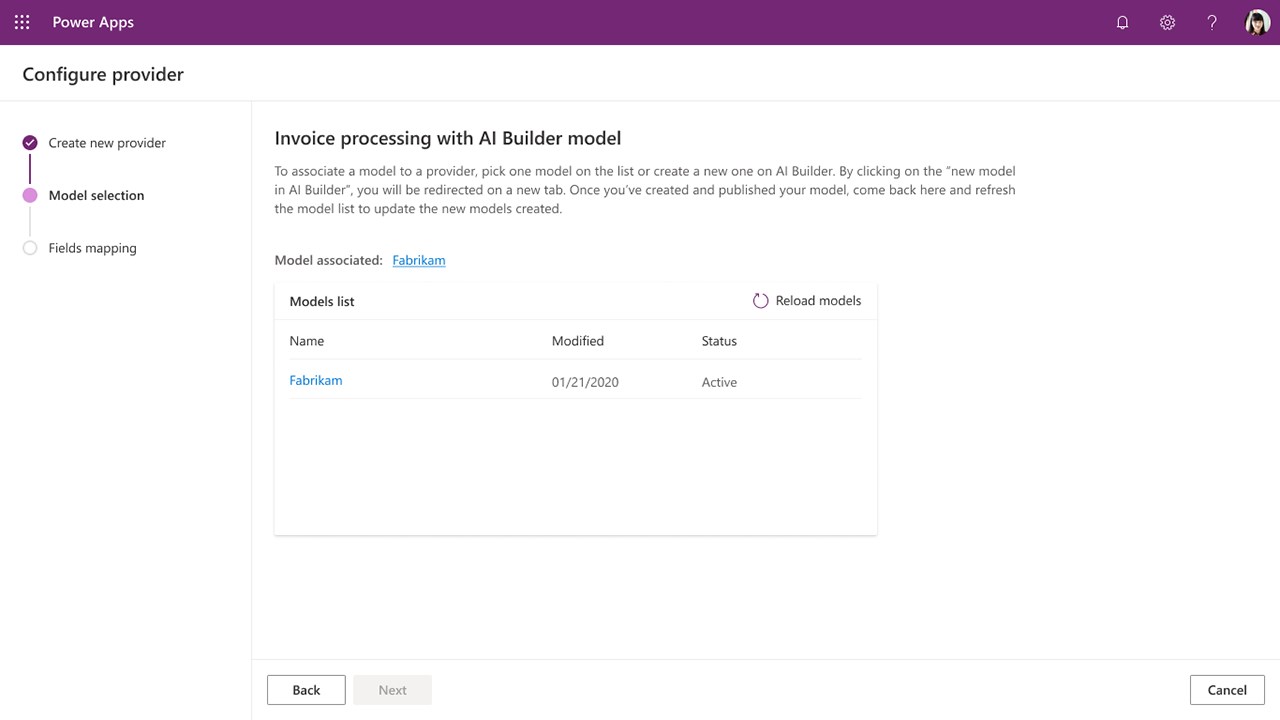Image resolution: width=1280 pixels, height=720 pixels.
Task: Click the Reload models refresh icon
Action: (760, 301)
